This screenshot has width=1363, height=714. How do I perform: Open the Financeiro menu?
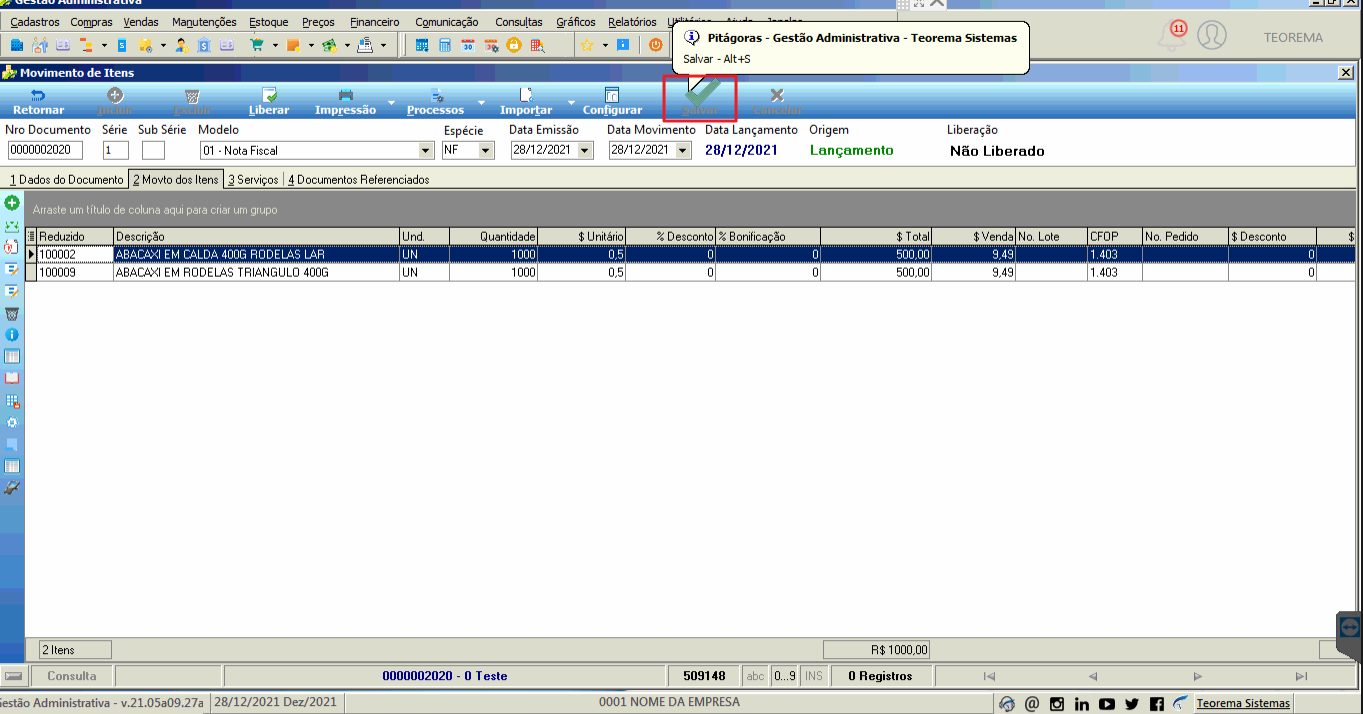click(375, 21)
